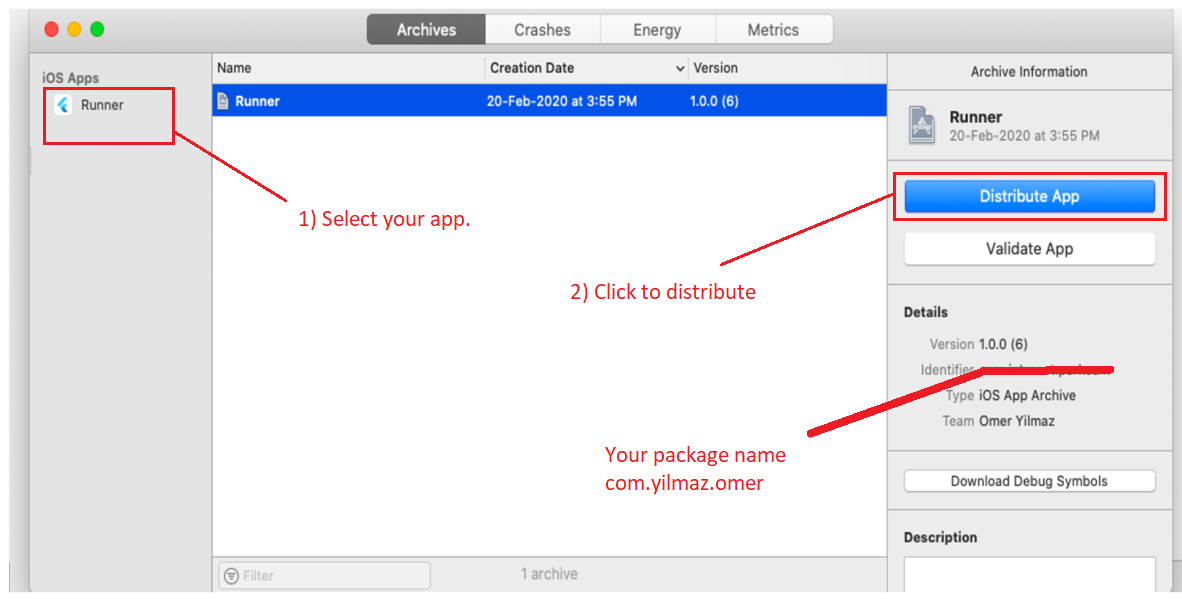Image resolution: width=1182 pixels, height=599 pixels.
Task: Click the archive file icon in Runner row
Action: 222,101
